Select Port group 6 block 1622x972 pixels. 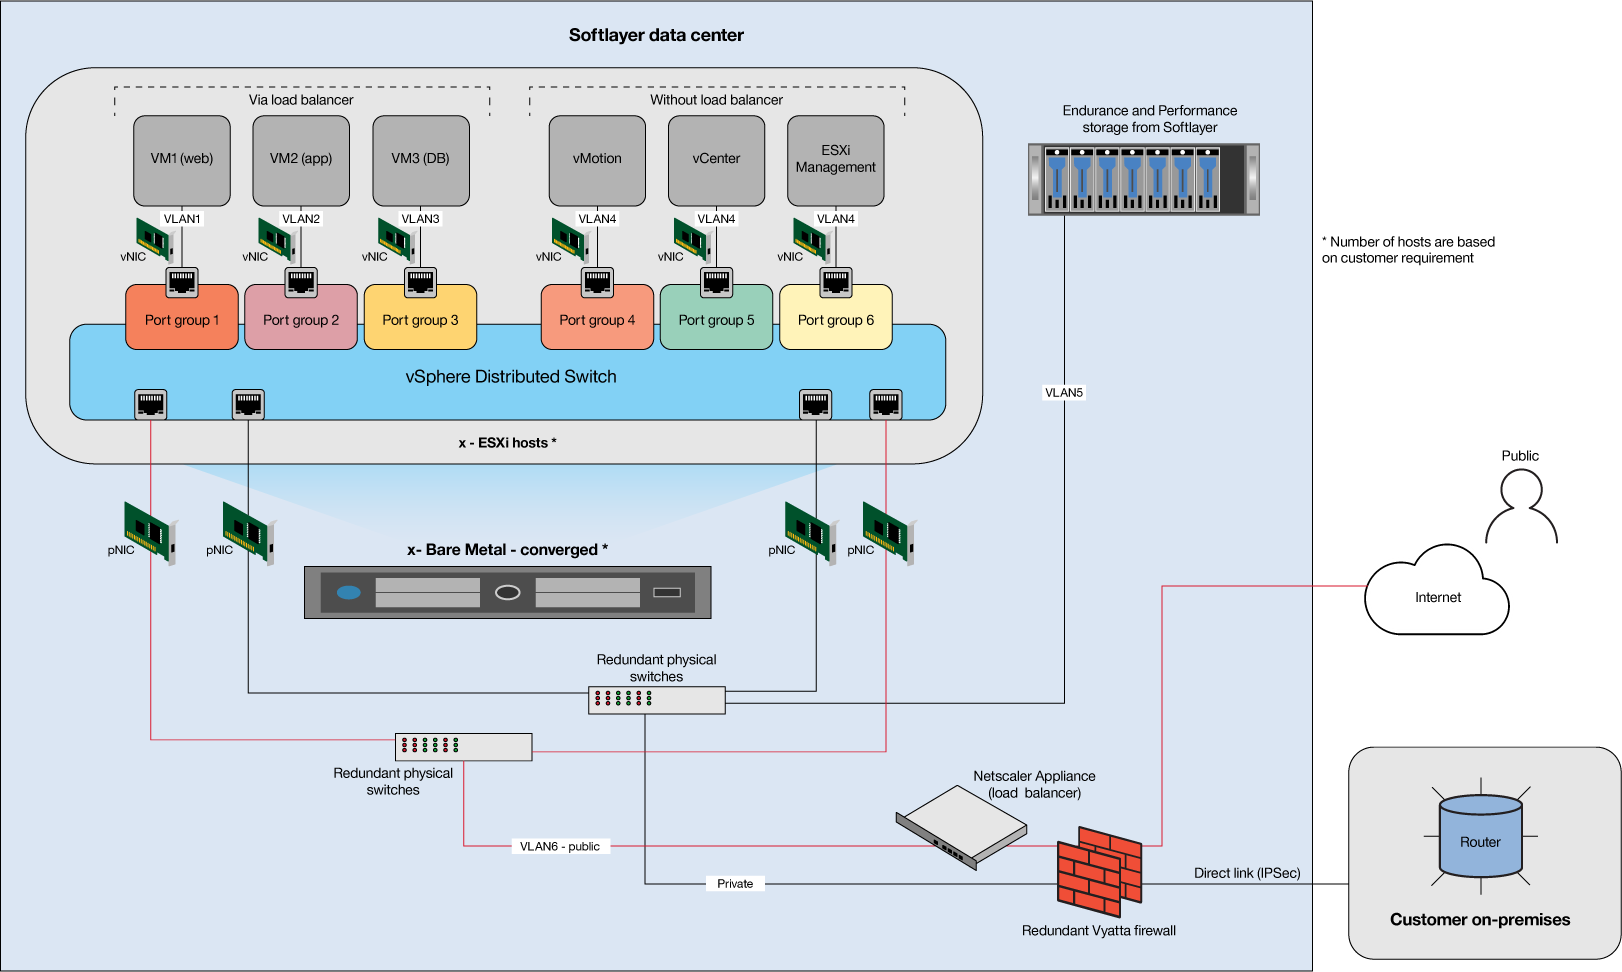[836, 318]
